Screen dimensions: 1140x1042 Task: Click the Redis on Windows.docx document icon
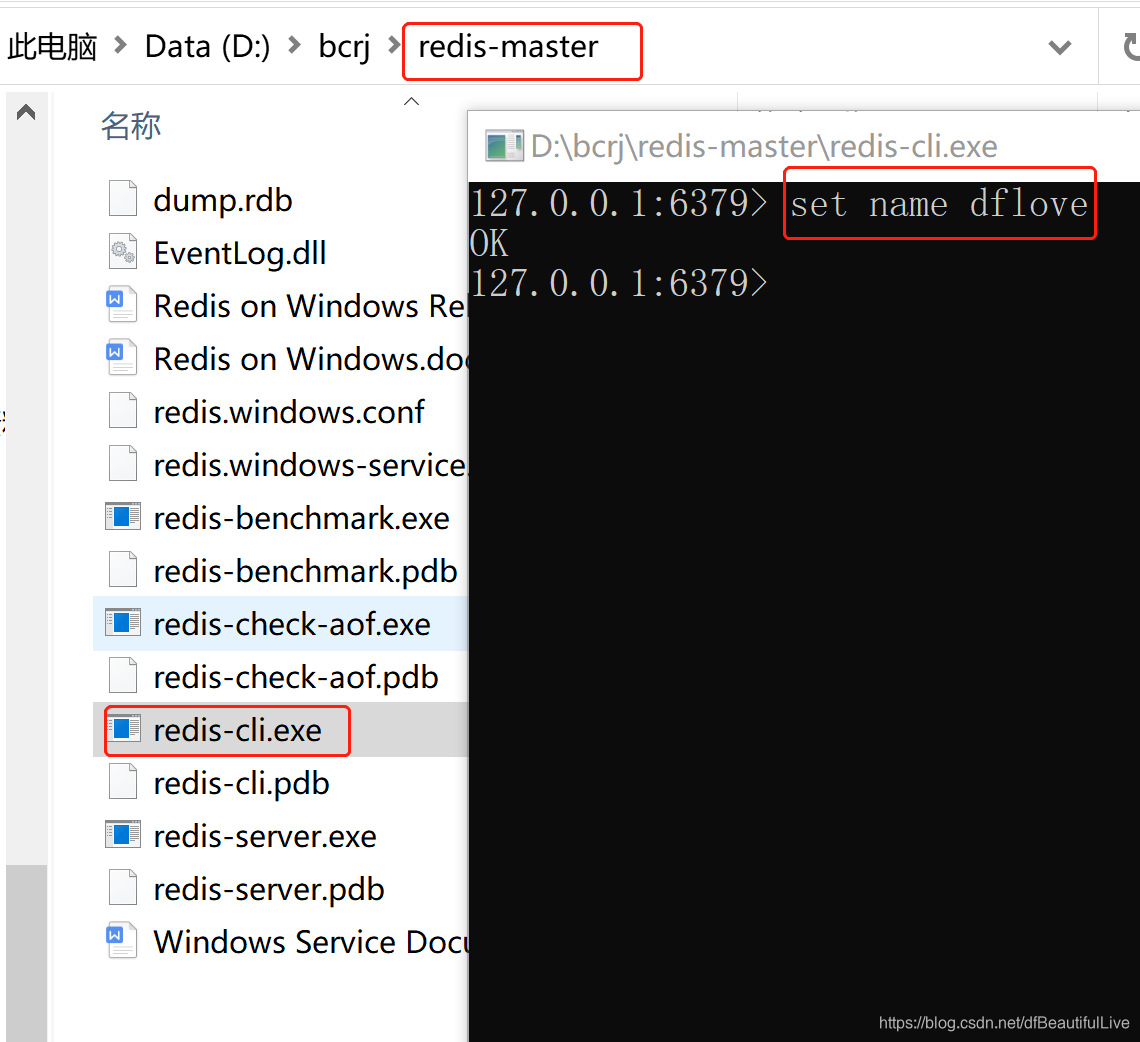121,357
